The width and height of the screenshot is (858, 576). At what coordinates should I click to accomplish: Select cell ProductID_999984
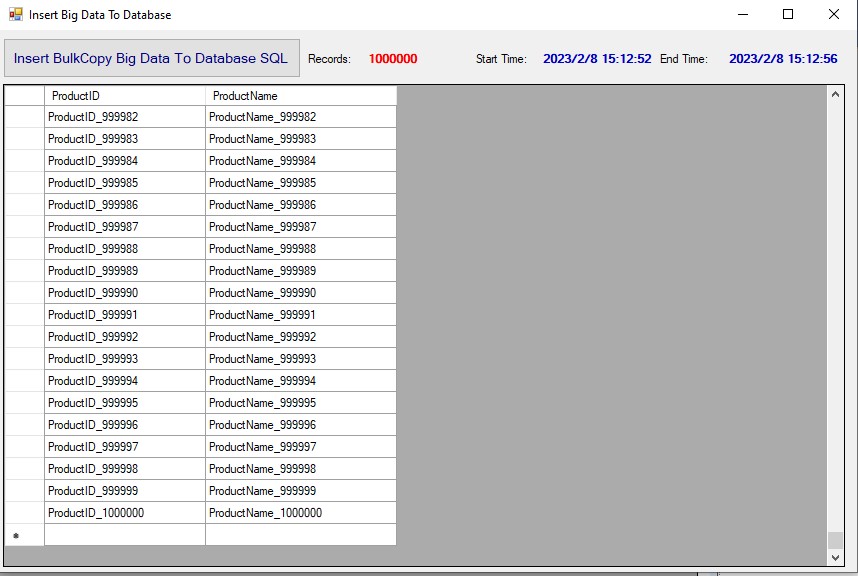tap(125, 161)
